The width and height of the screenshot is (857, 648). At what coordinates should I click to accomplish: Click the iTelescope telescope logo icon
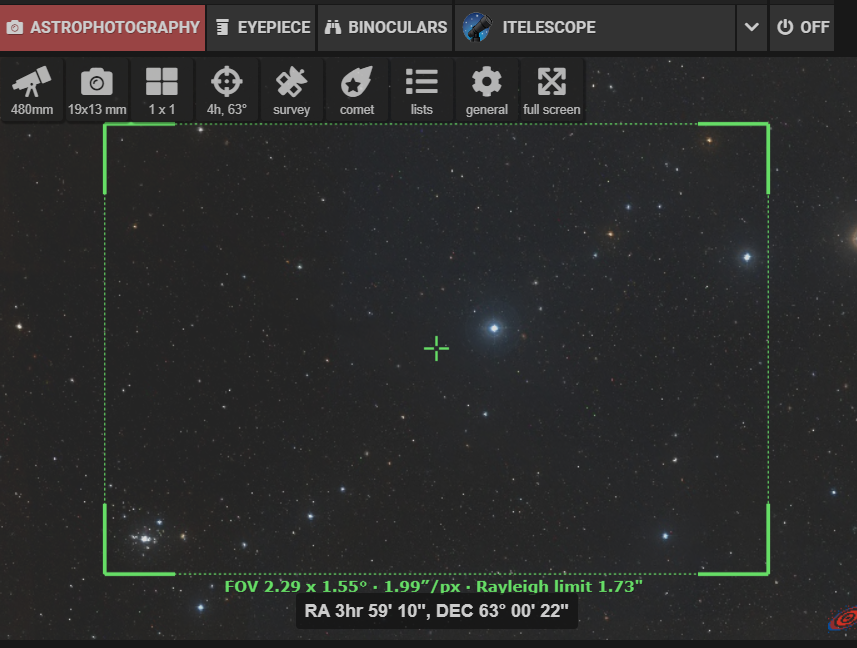click(x=476, y=27)
